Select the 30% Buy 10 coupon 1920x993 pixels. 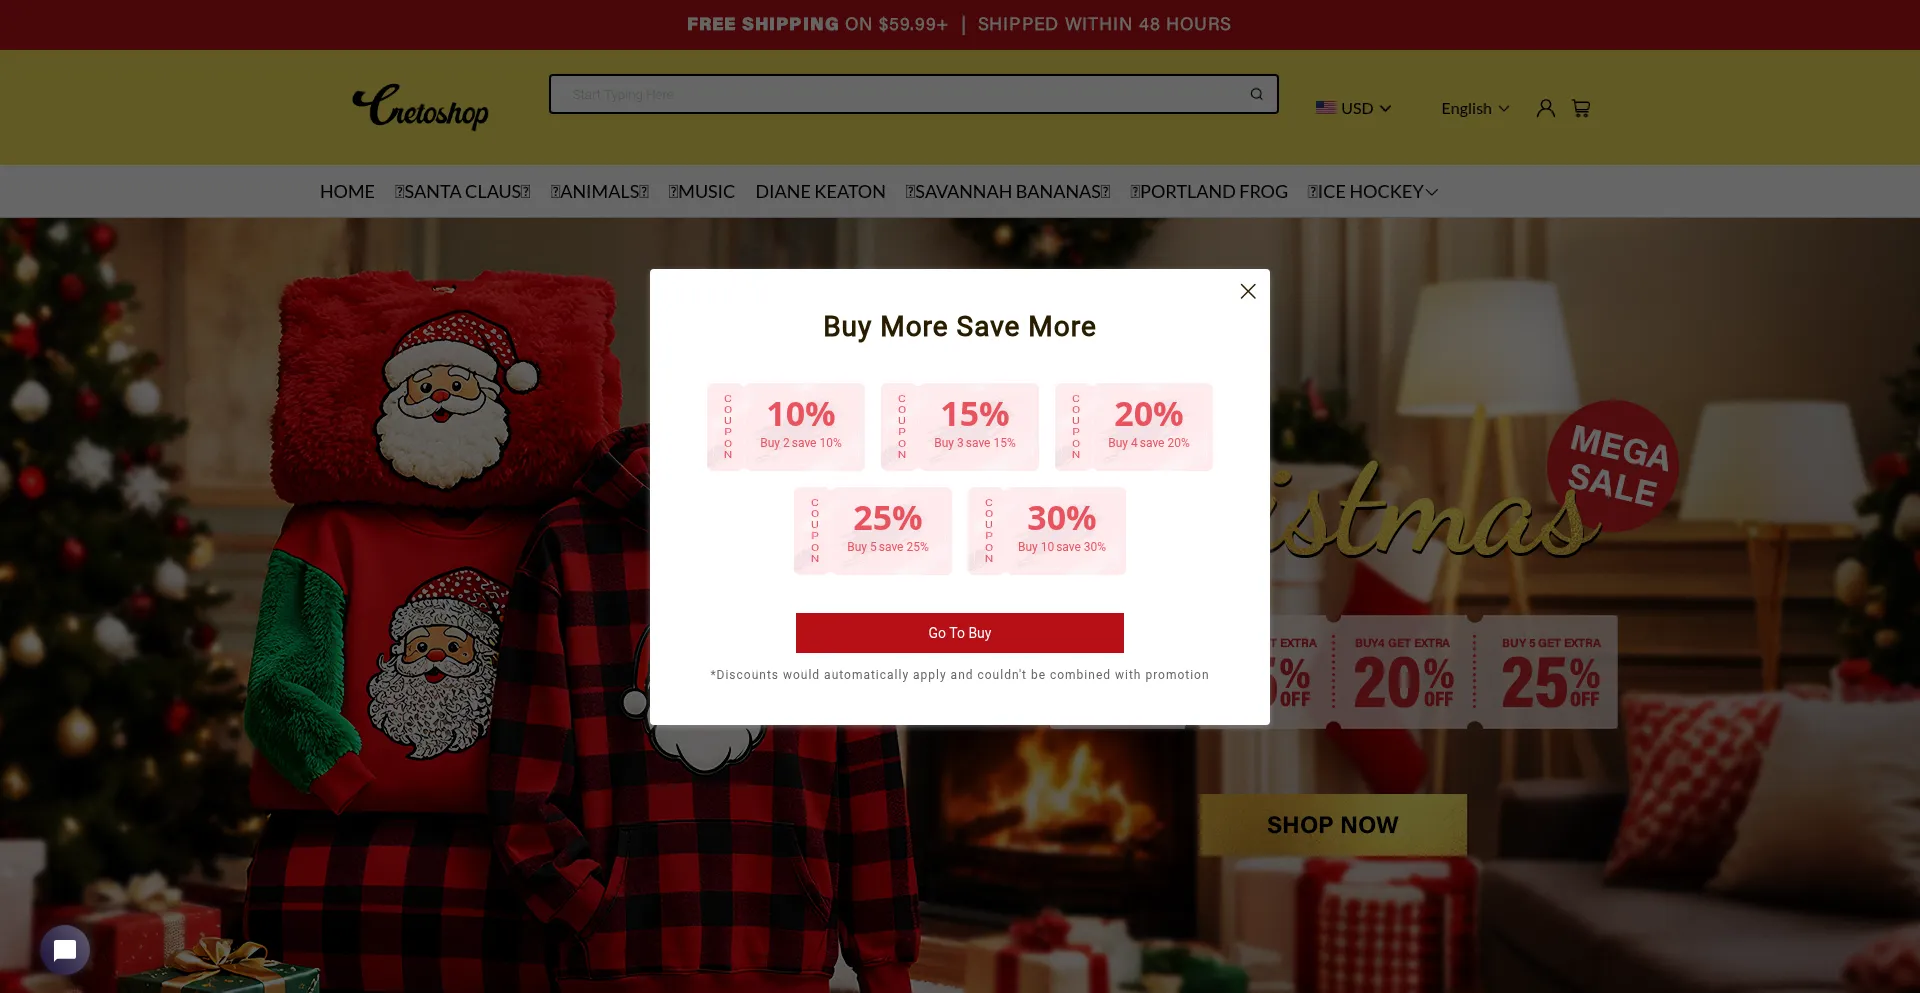coord(1047,531)
